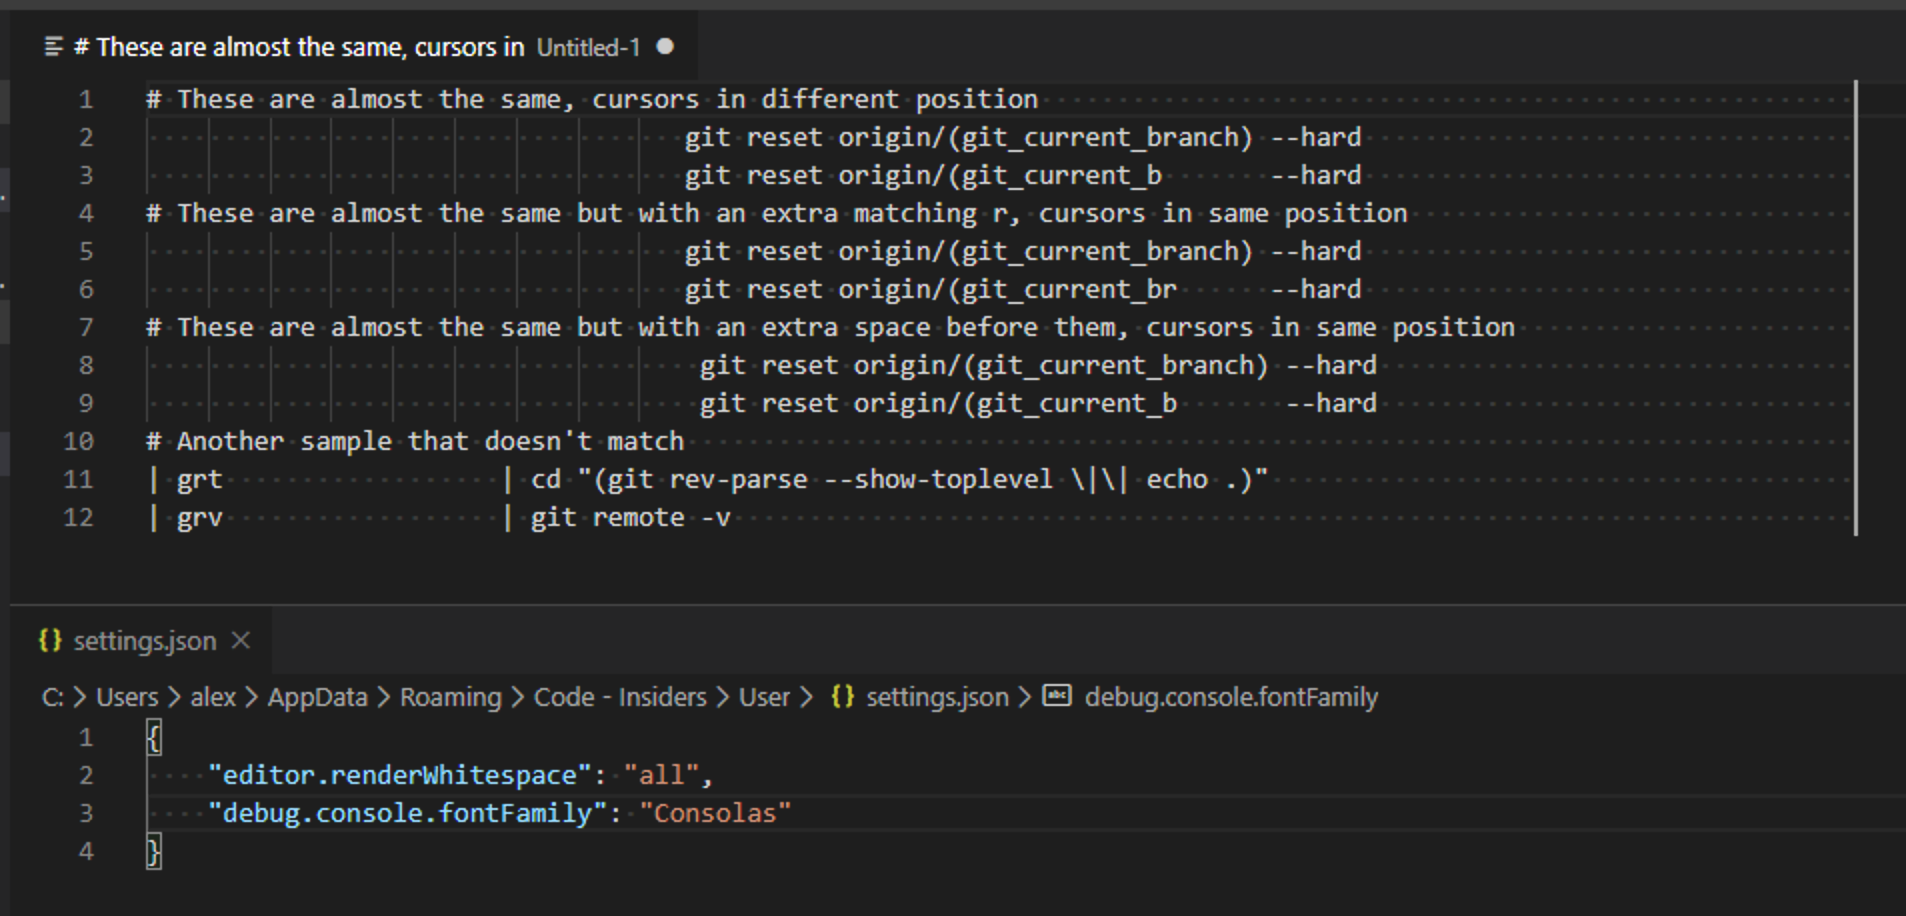This screenshot has width=1906, height=916.
Task: Click the User item in the breadcrumb path
Action: 765,697
